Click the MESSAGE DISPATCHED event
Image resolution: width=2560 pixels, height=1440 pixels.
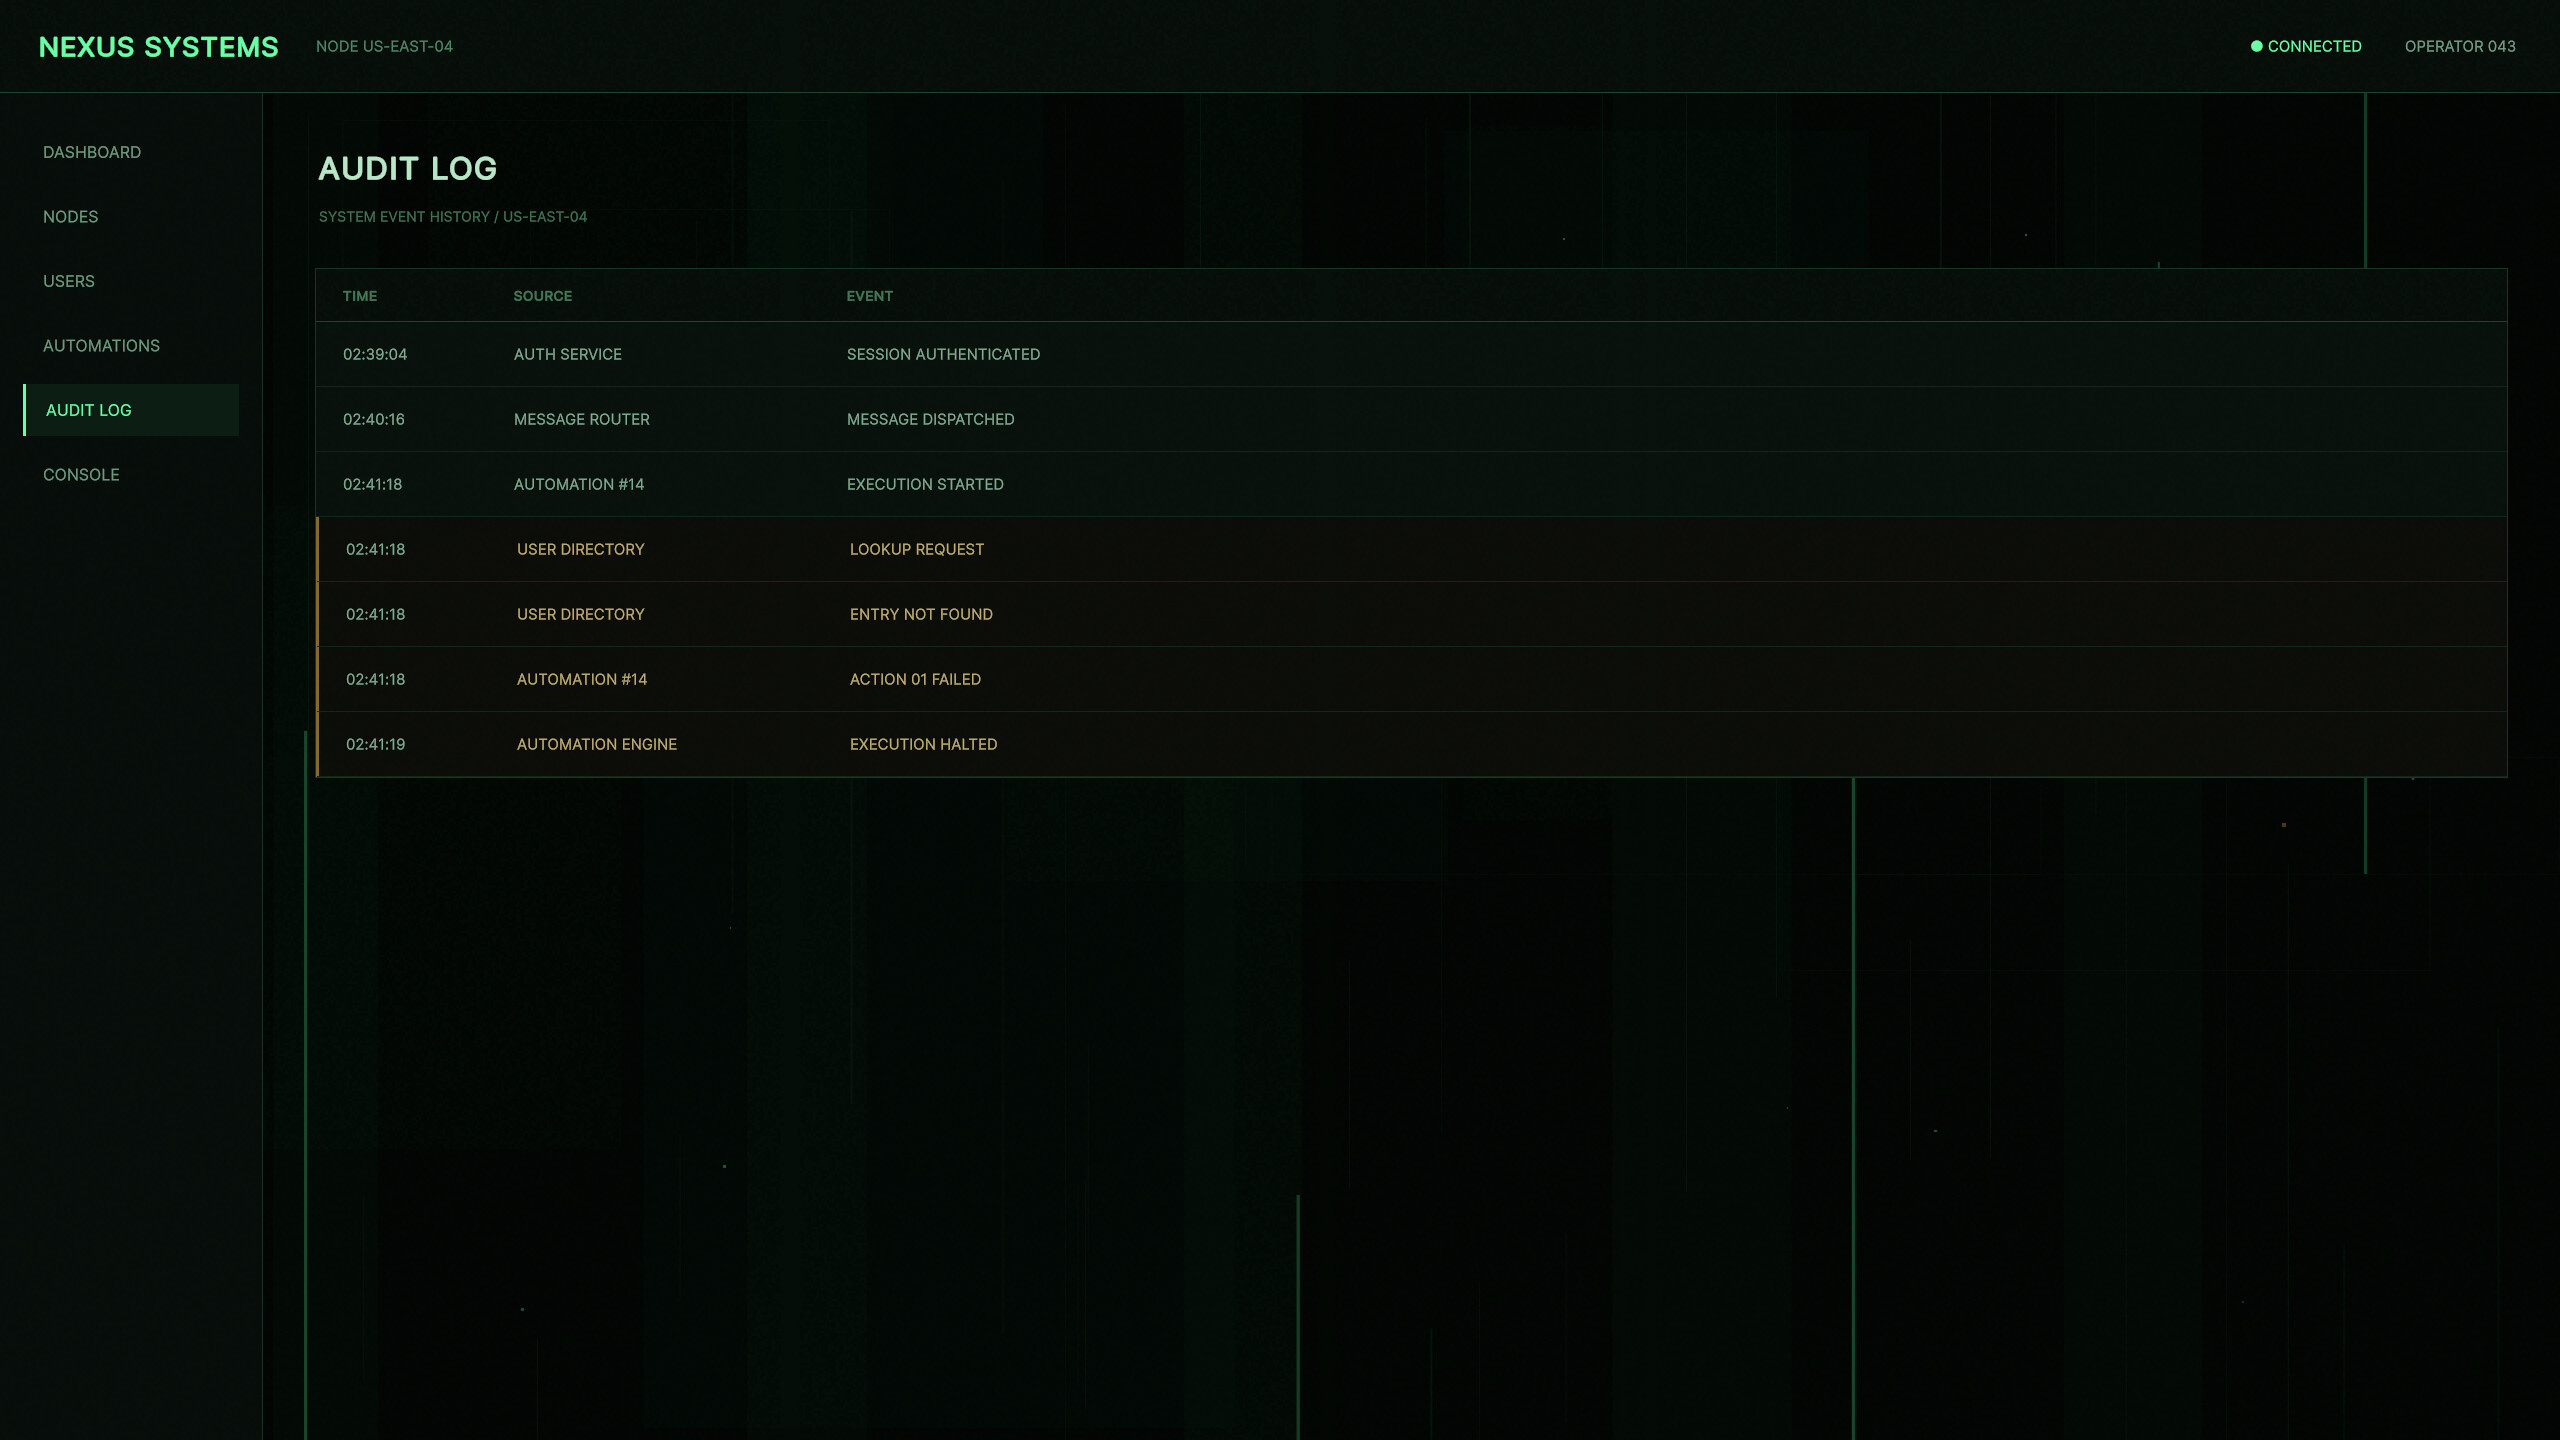point(931,419)
